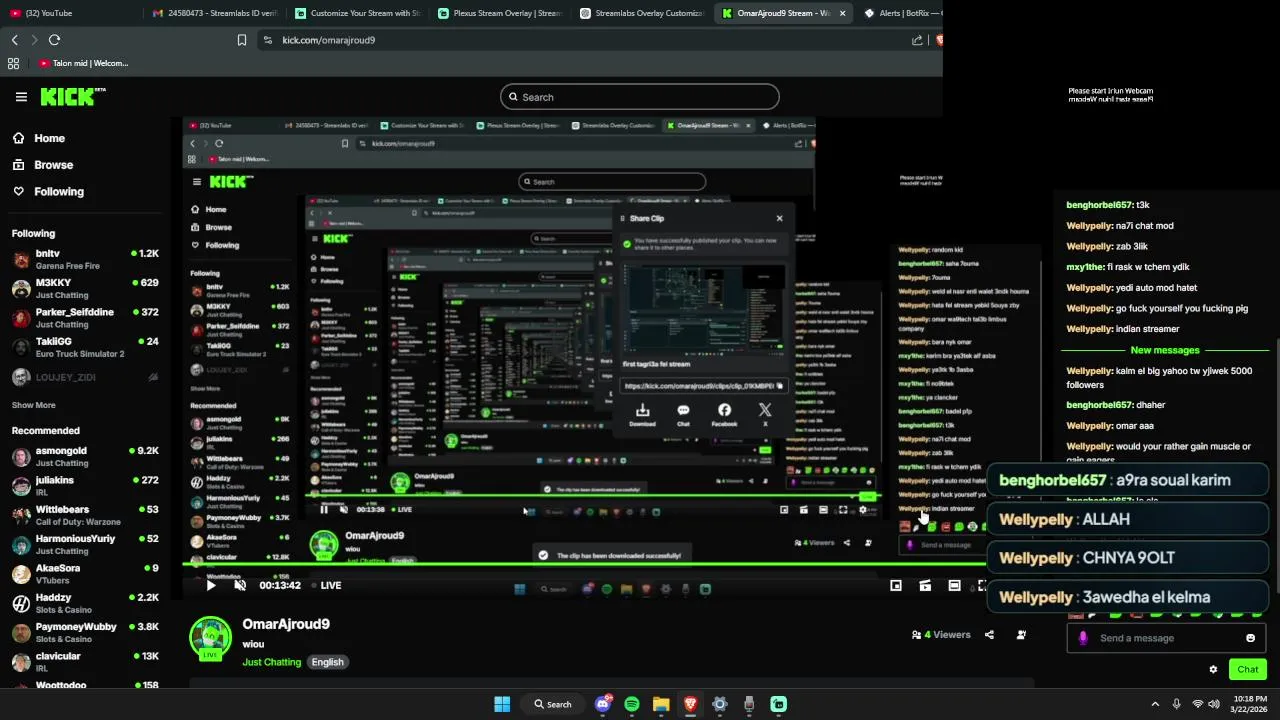Jump to LIVE in the player
The image size is (1280, 720).
pos(326,585)
